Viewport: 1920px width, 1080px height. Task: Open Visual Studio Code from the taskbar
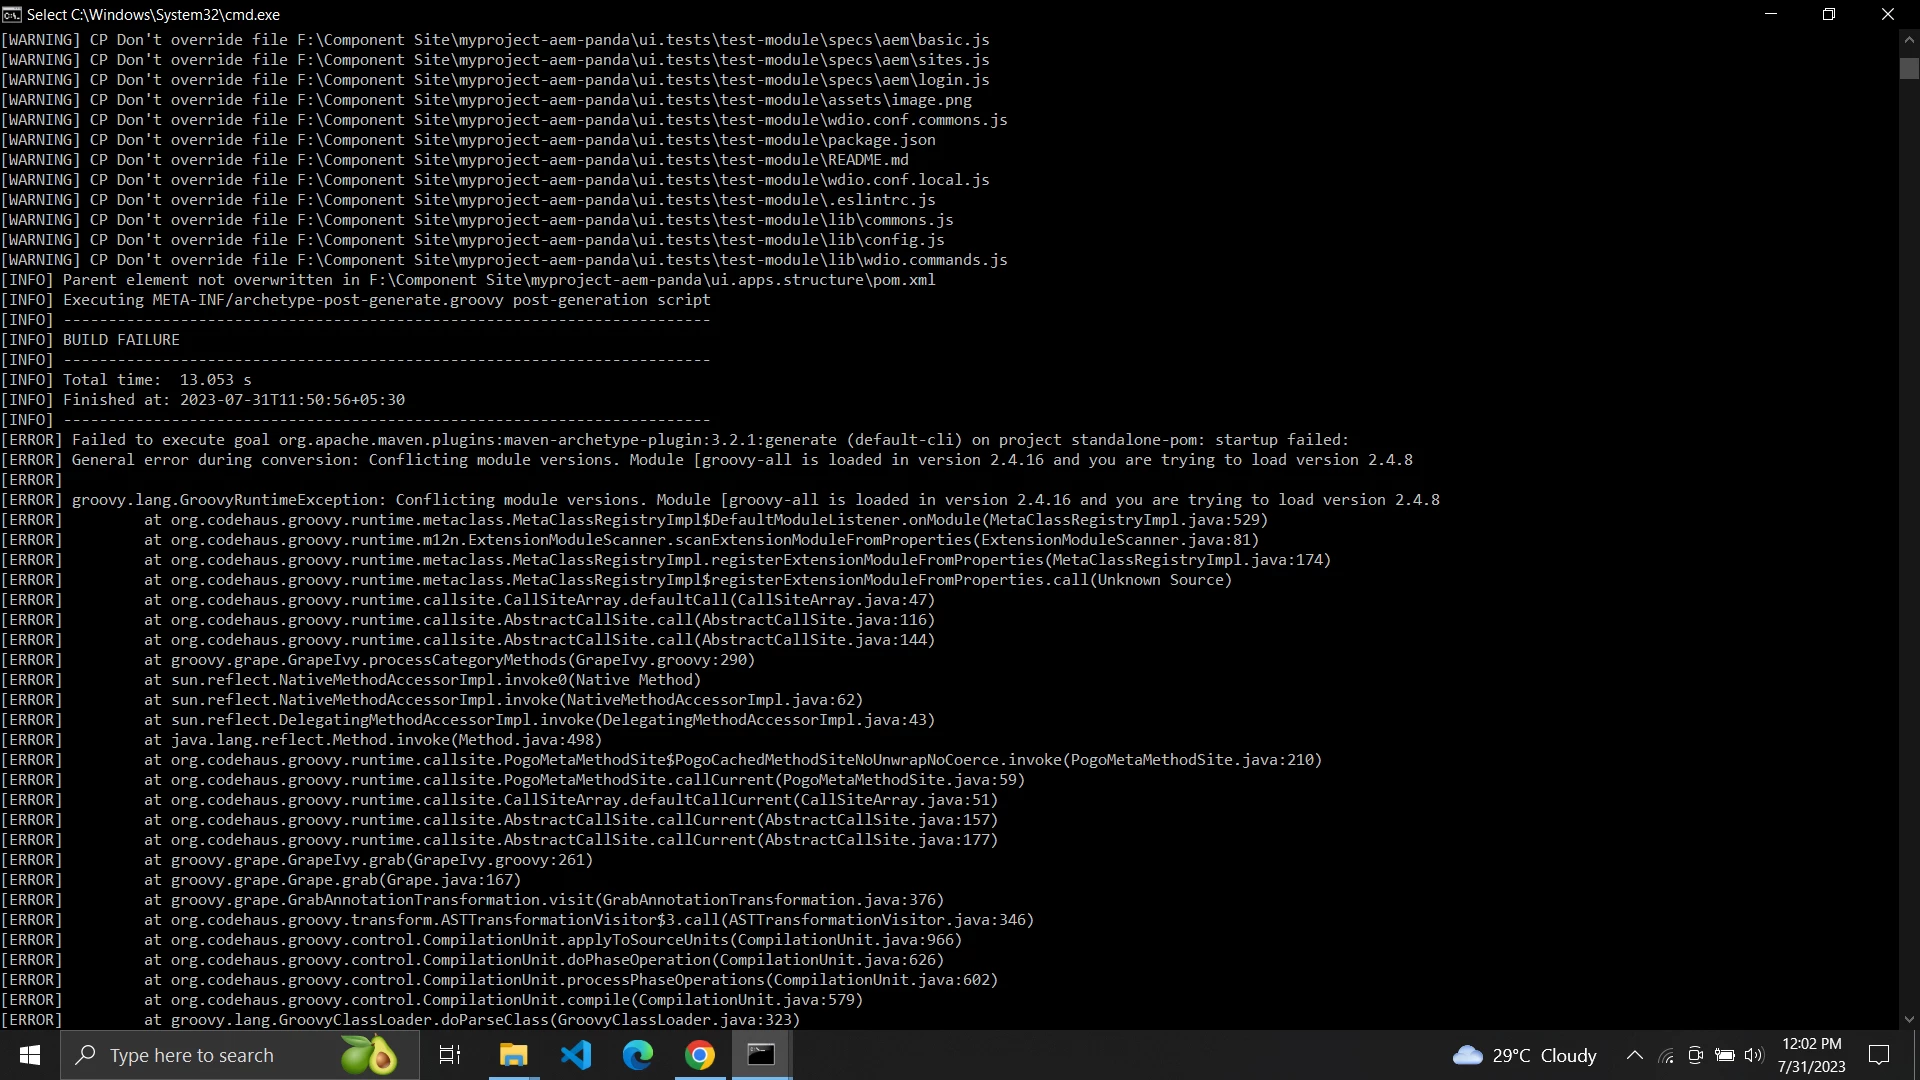pos(576,1055)
